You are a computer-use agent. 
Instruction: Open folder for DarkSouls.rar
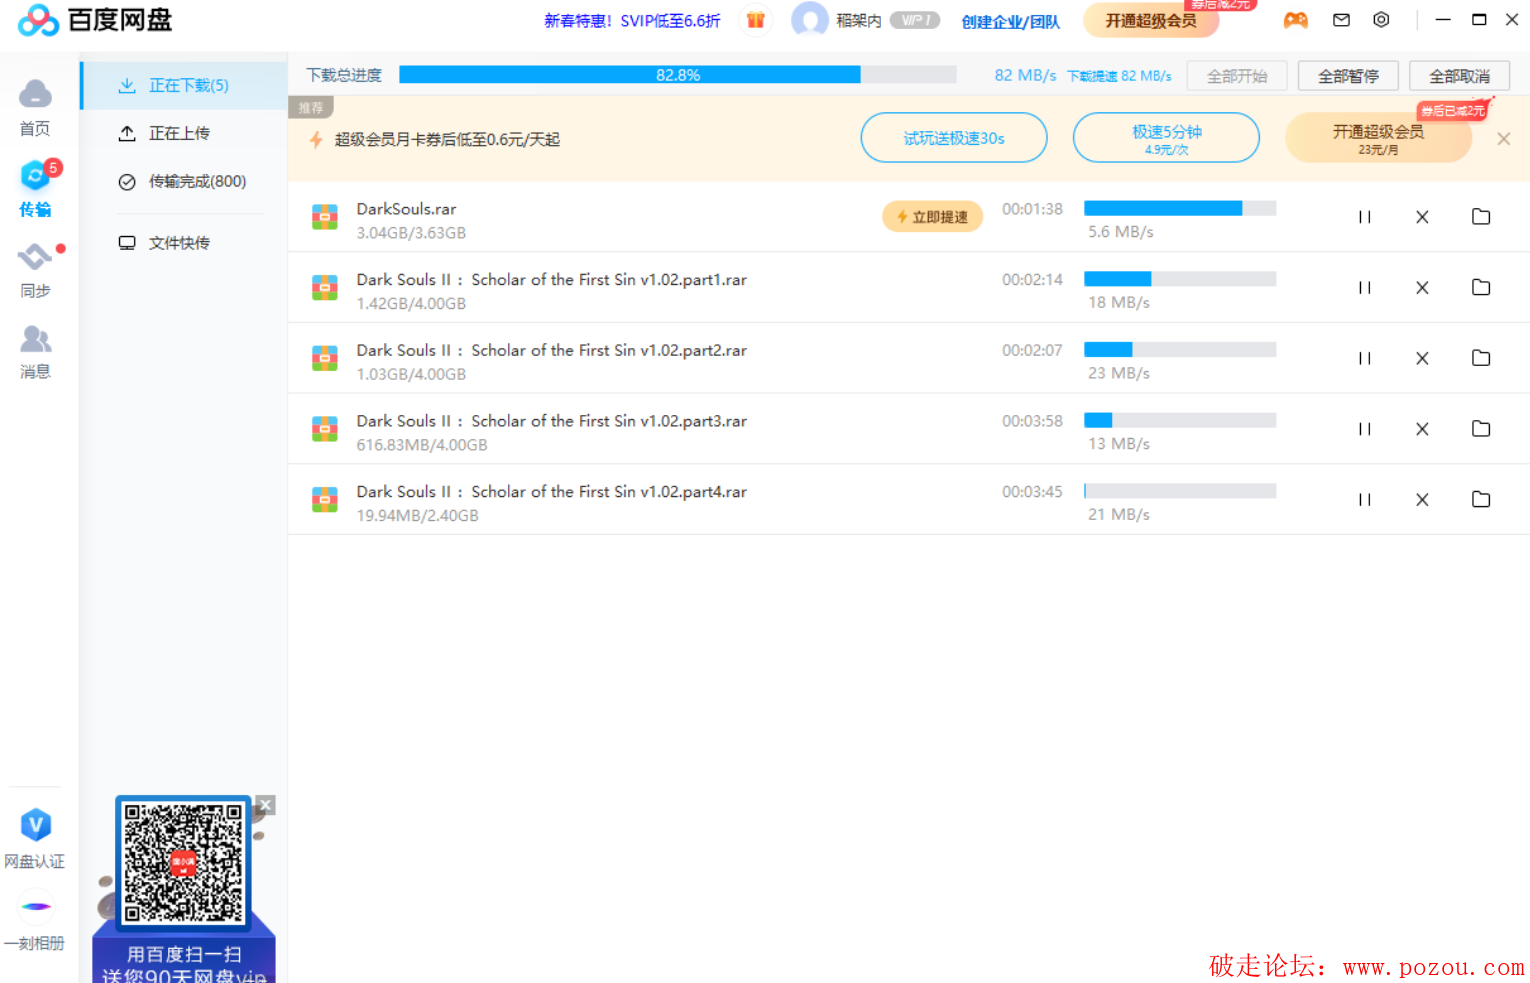tap(1481, 217)
